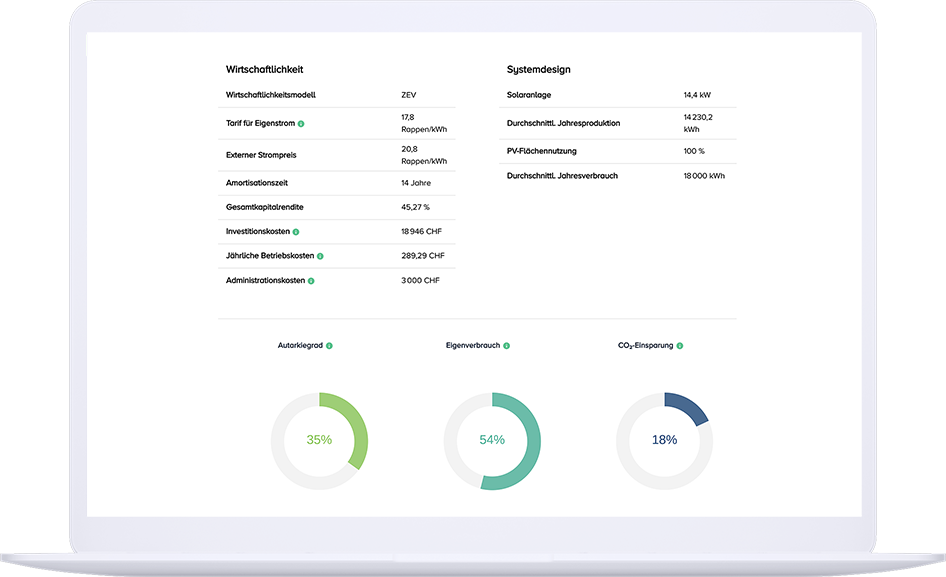The height and width of the screenshot is (577, 946).
Task: Select the Wirtschaftlichkeit heading
Action: pos(264,69)
